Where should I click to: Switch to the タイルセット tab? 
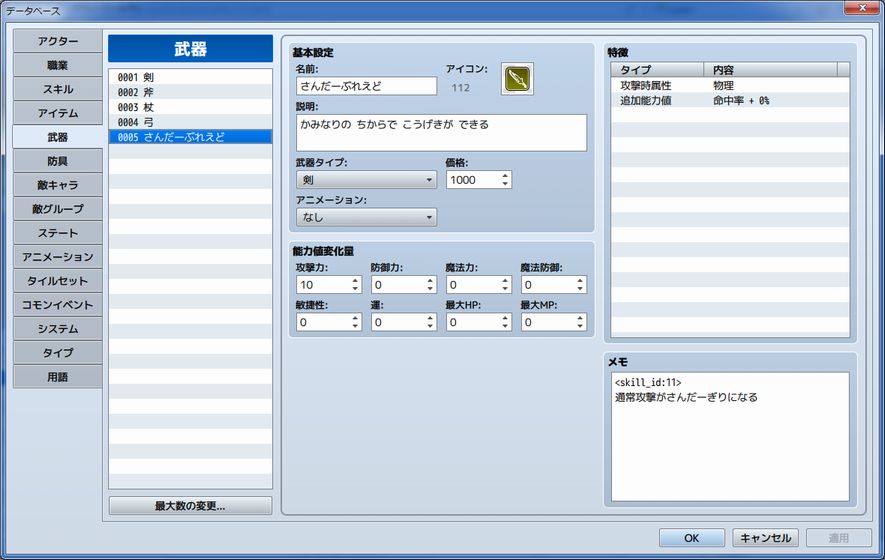click(58, 281)
